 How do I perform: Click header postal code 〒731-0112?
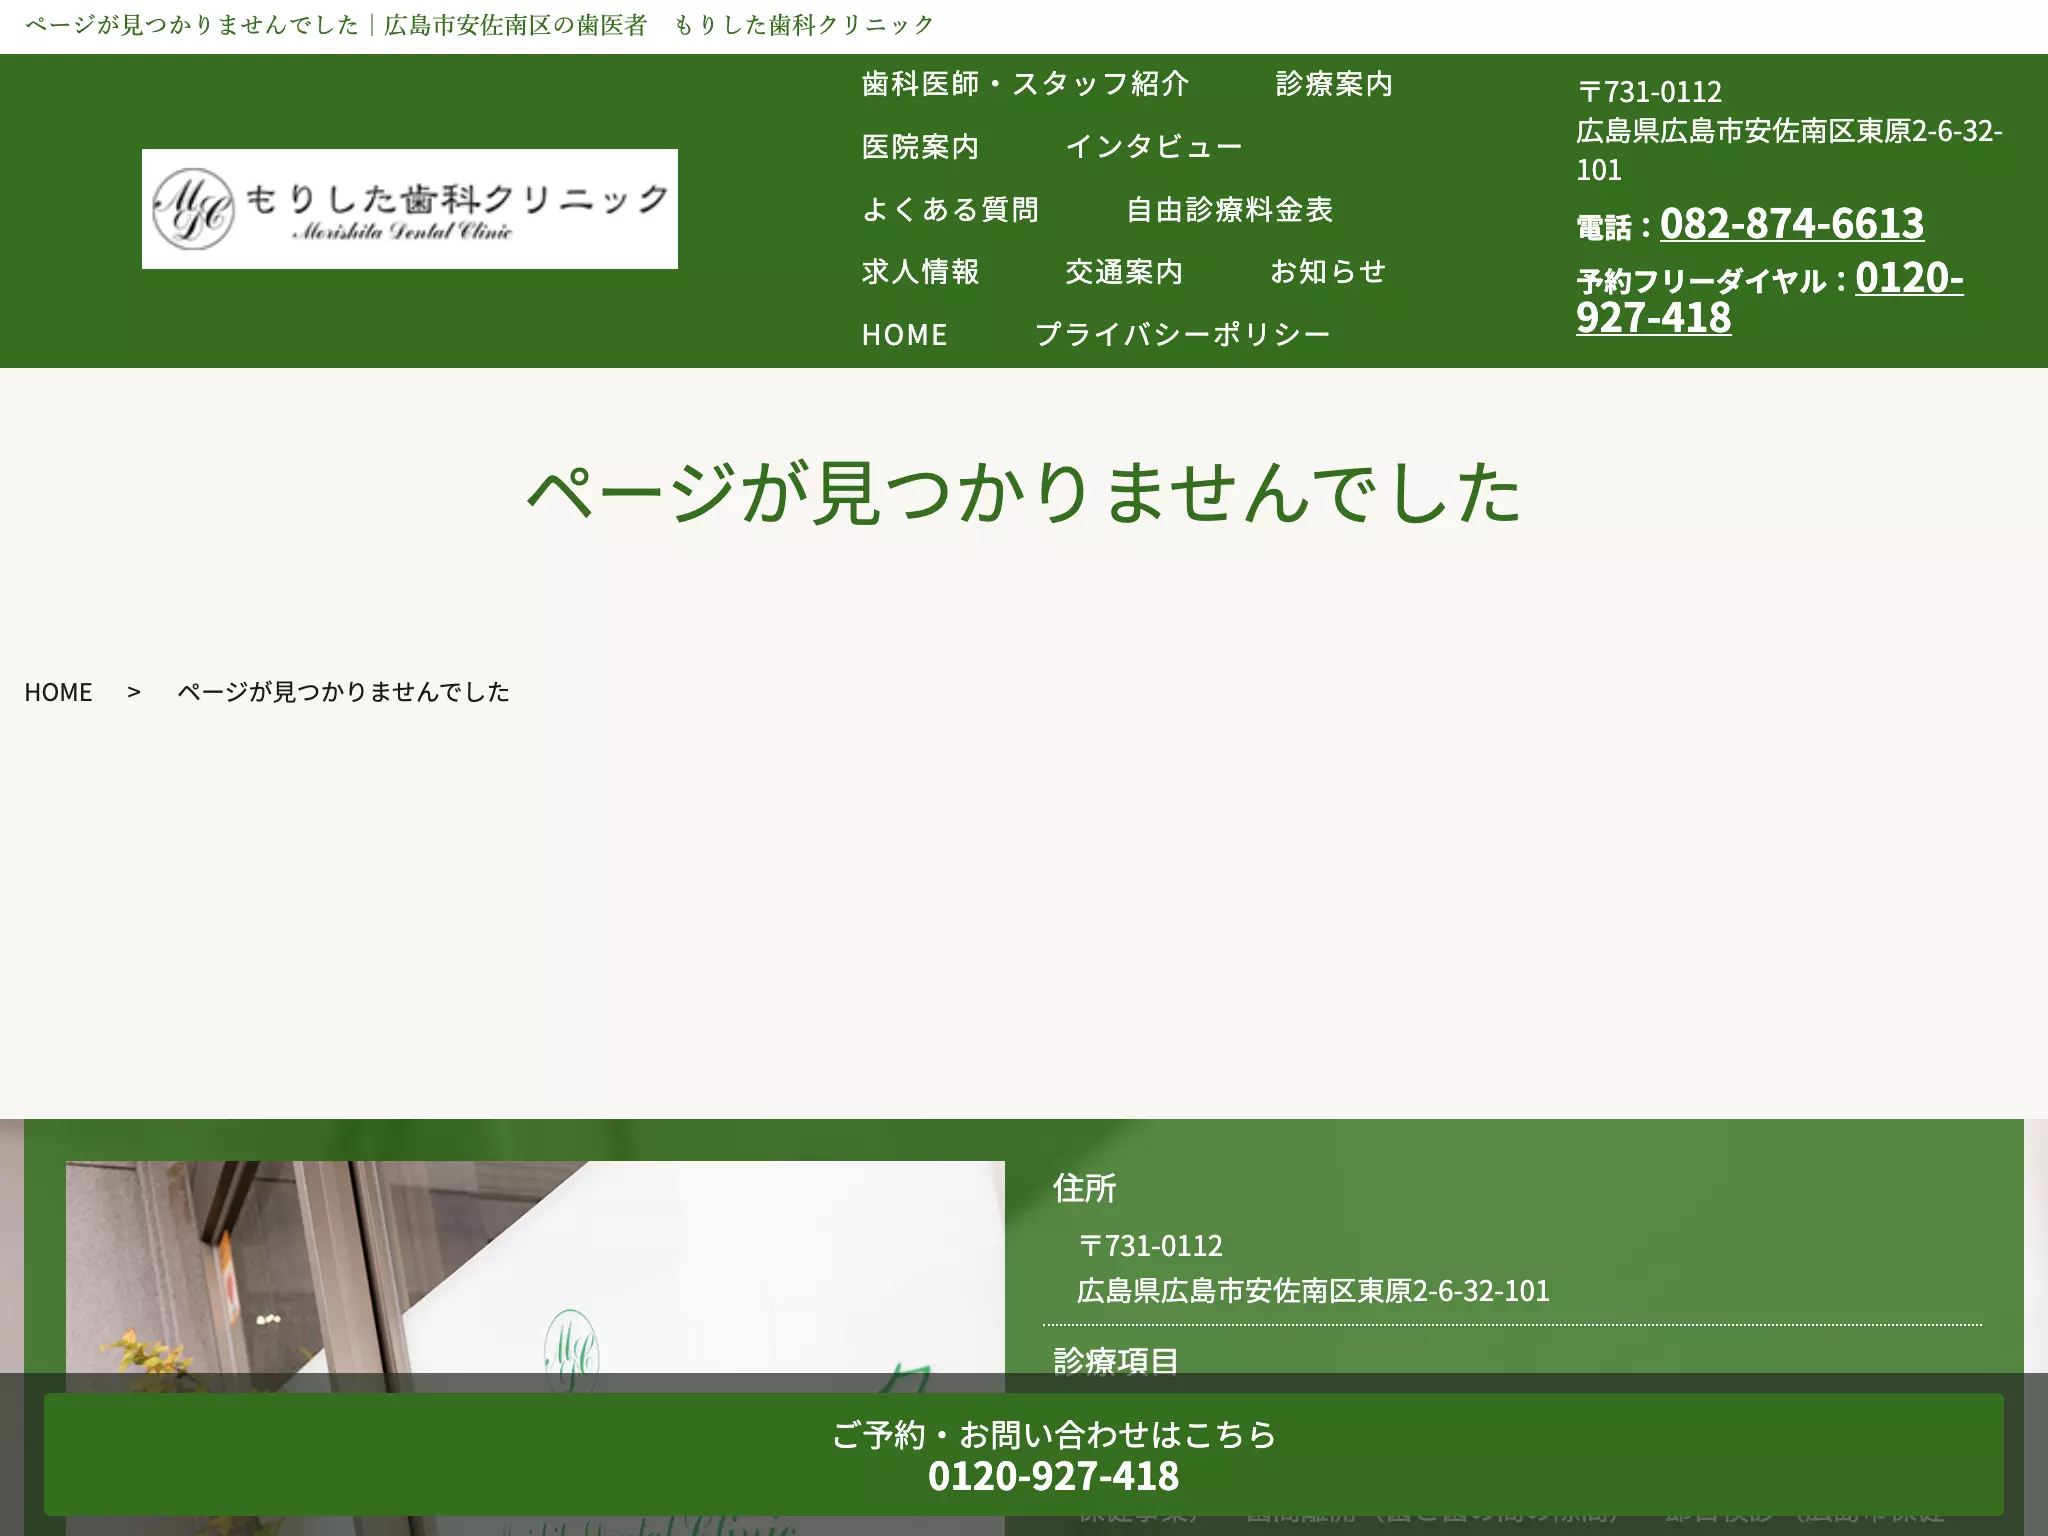pyautogui.click(x=1649, y=92)
